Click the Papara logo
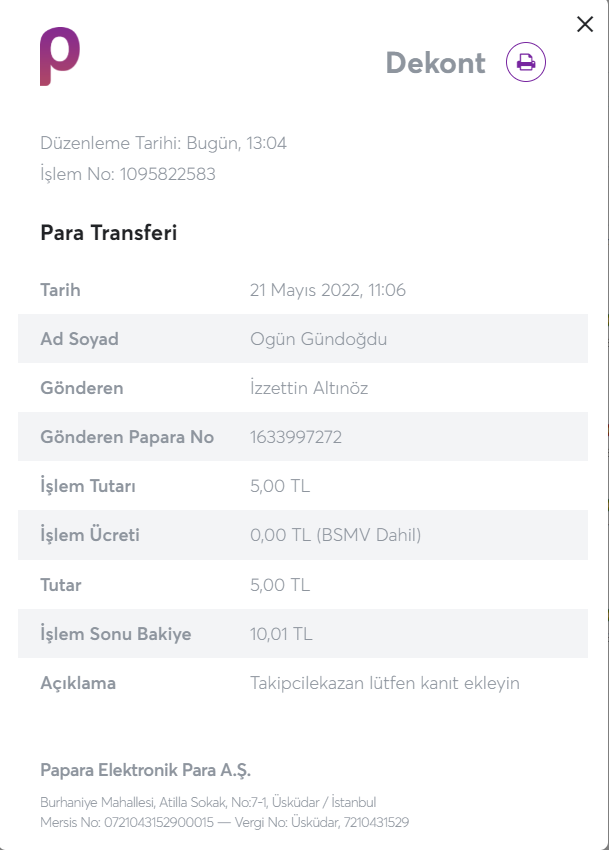The height and width of the screenshot is (850, 609). (x=60, y=56)
